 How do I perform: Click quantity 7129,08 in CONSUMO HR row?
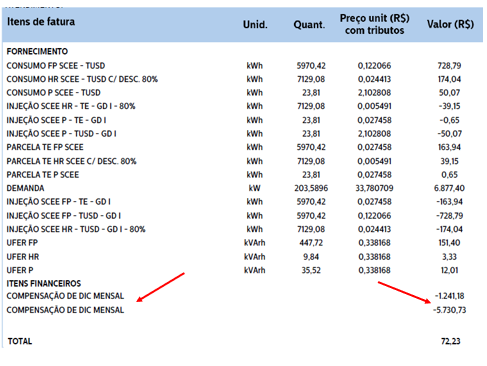pyautogui.click(x=311, y=79)
